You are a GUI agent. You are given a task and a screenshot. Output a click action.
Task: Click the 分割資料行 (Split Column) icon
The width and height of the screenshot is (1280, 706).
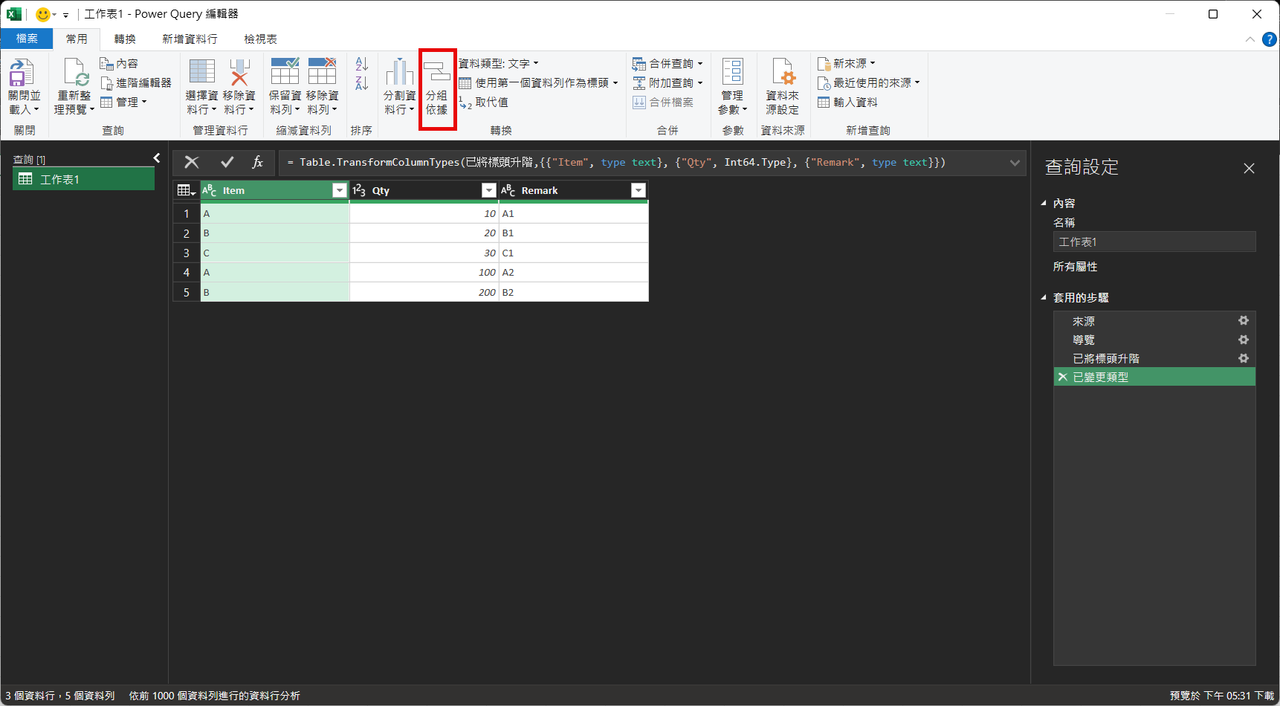tap(399, 73)
